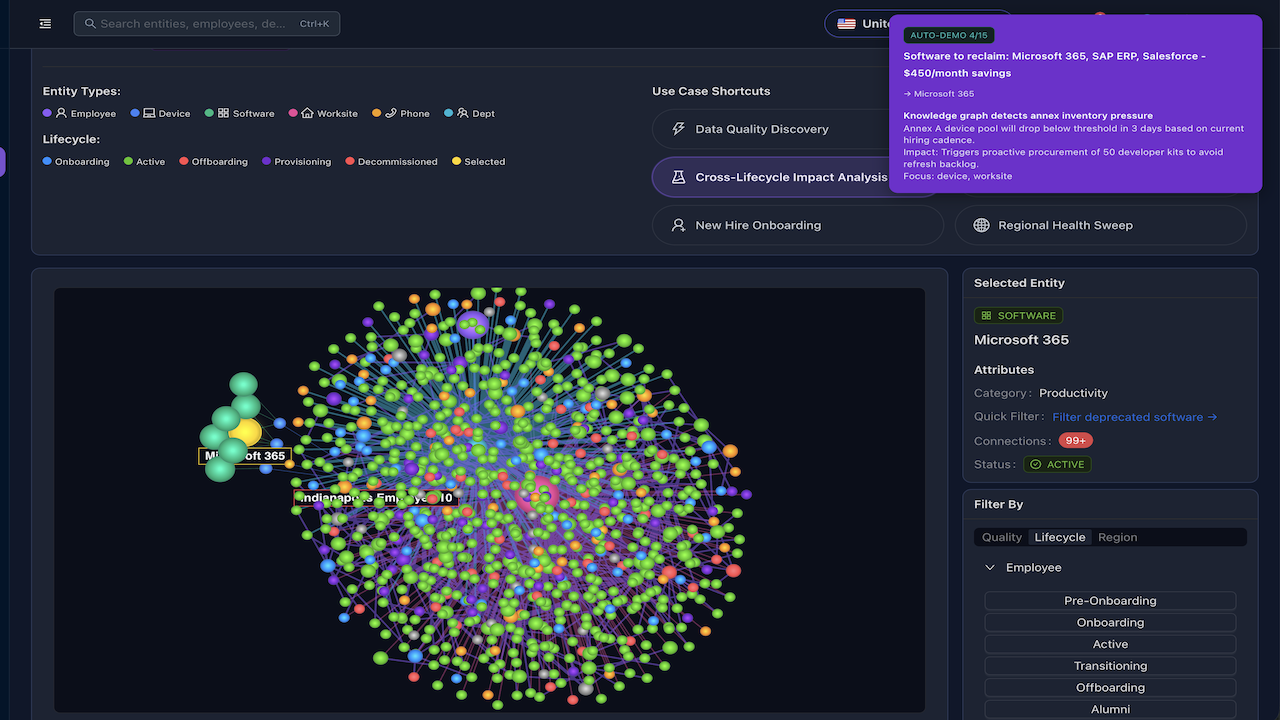Open the sidebar menu toggle icon
Screen dimensions: 1280x720
coord(45,24)
